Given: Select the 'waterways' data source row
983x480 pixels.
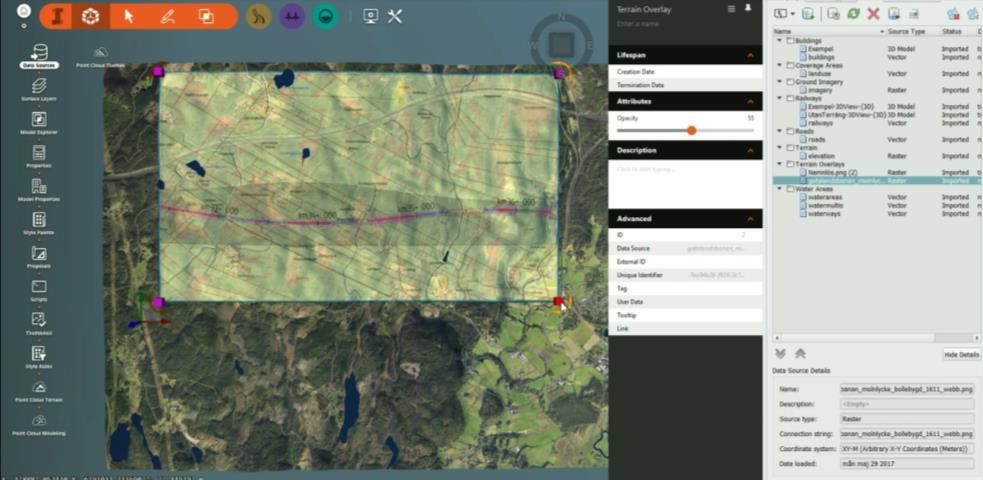Looking at the screenshot, I should 878,214.
